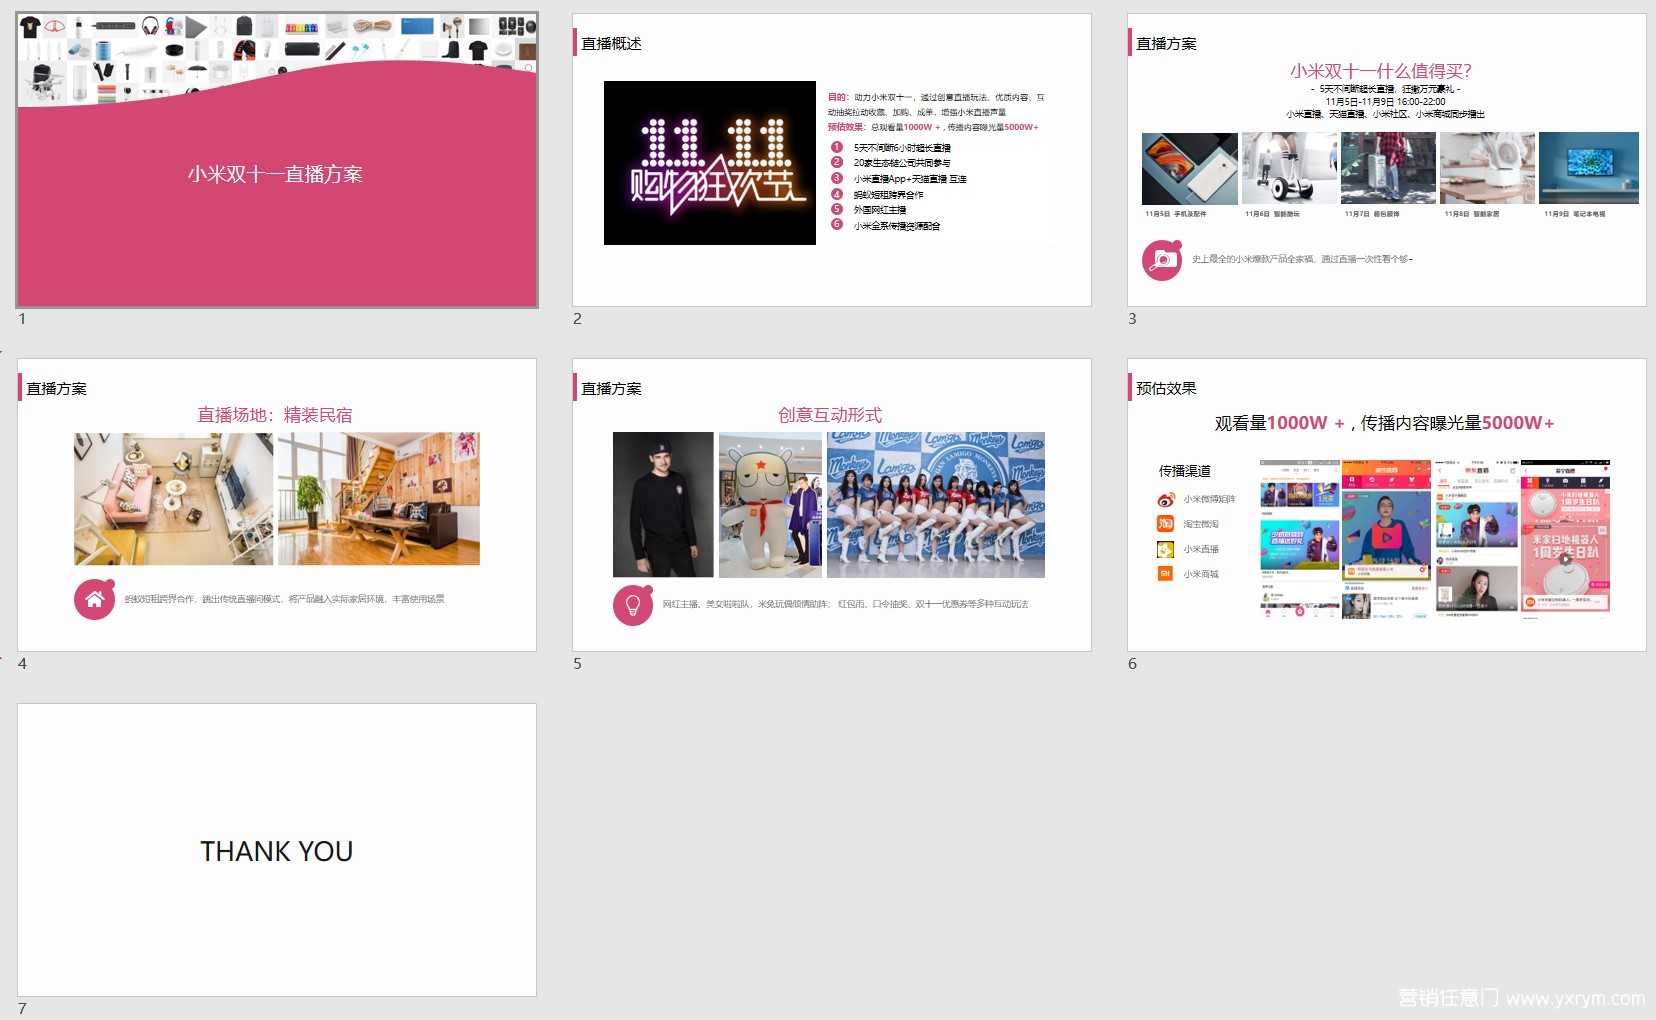Click the cheerleader group photo
This screenshot has height=1020, width=1656.
click(x=936, y=505)
